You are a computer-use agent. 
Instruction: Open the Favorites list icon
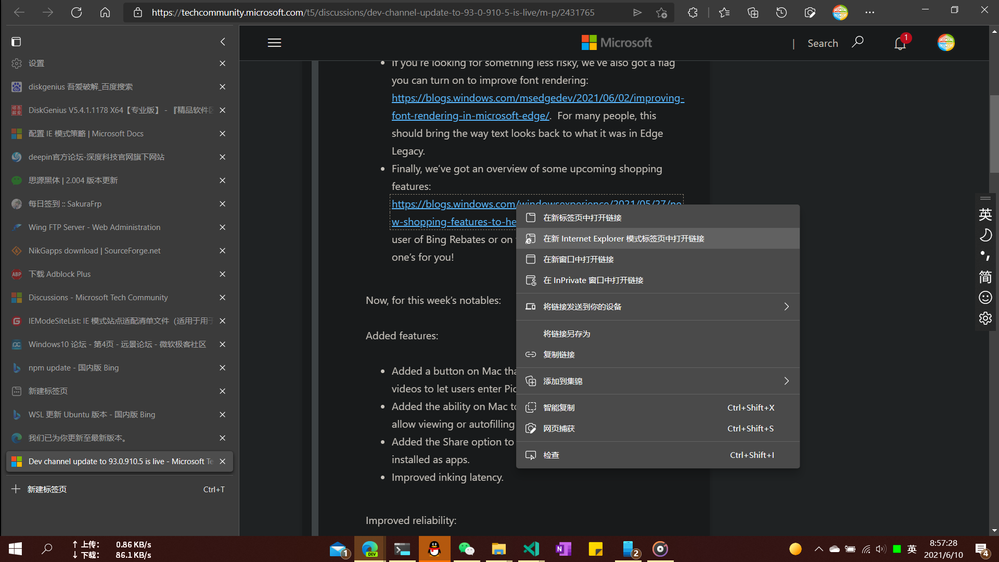point(724,12)
